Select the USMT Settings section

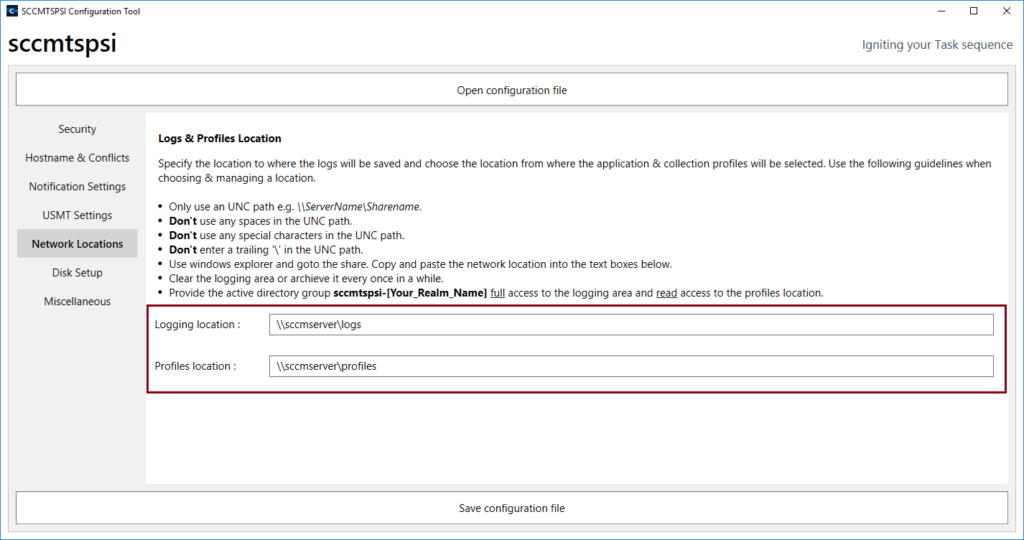tap(77, 215)
